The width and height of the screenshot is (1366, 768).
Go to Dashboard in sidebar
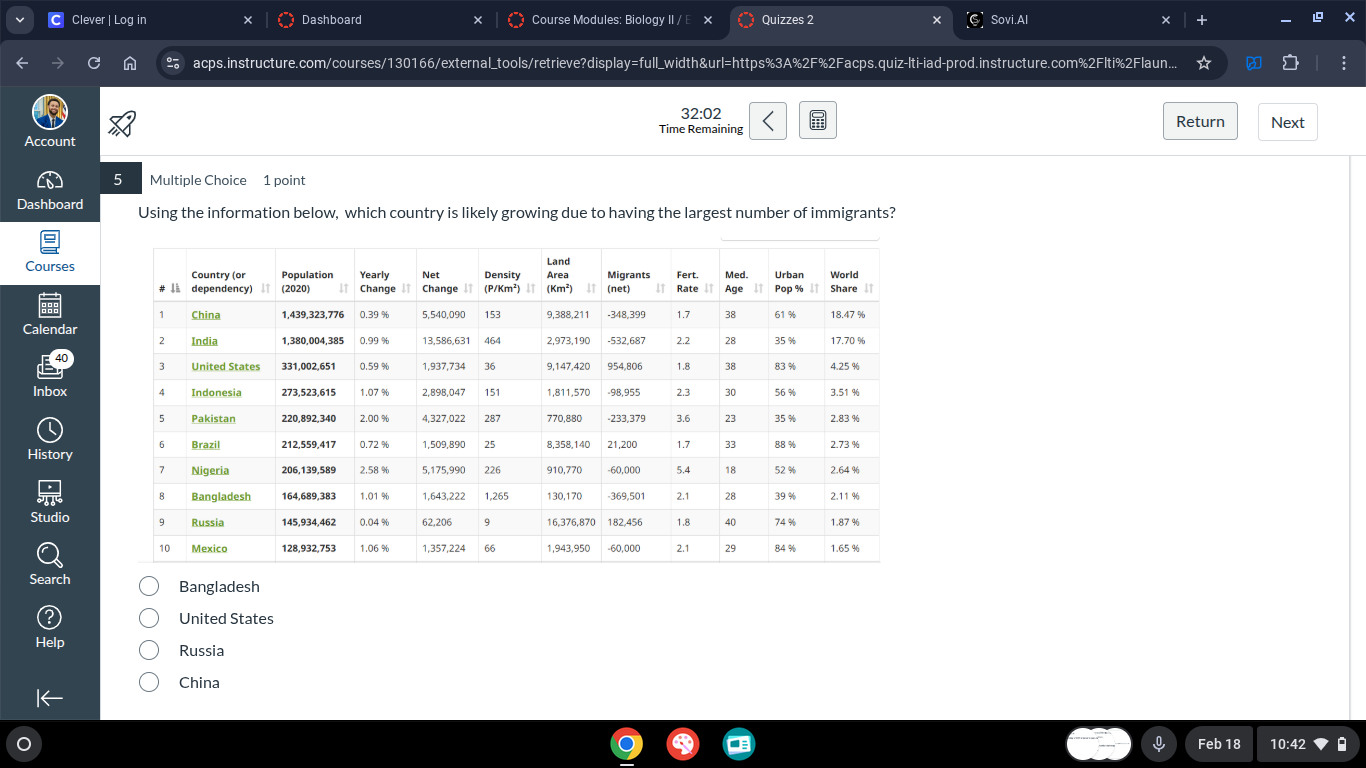[x=50, y=190]
